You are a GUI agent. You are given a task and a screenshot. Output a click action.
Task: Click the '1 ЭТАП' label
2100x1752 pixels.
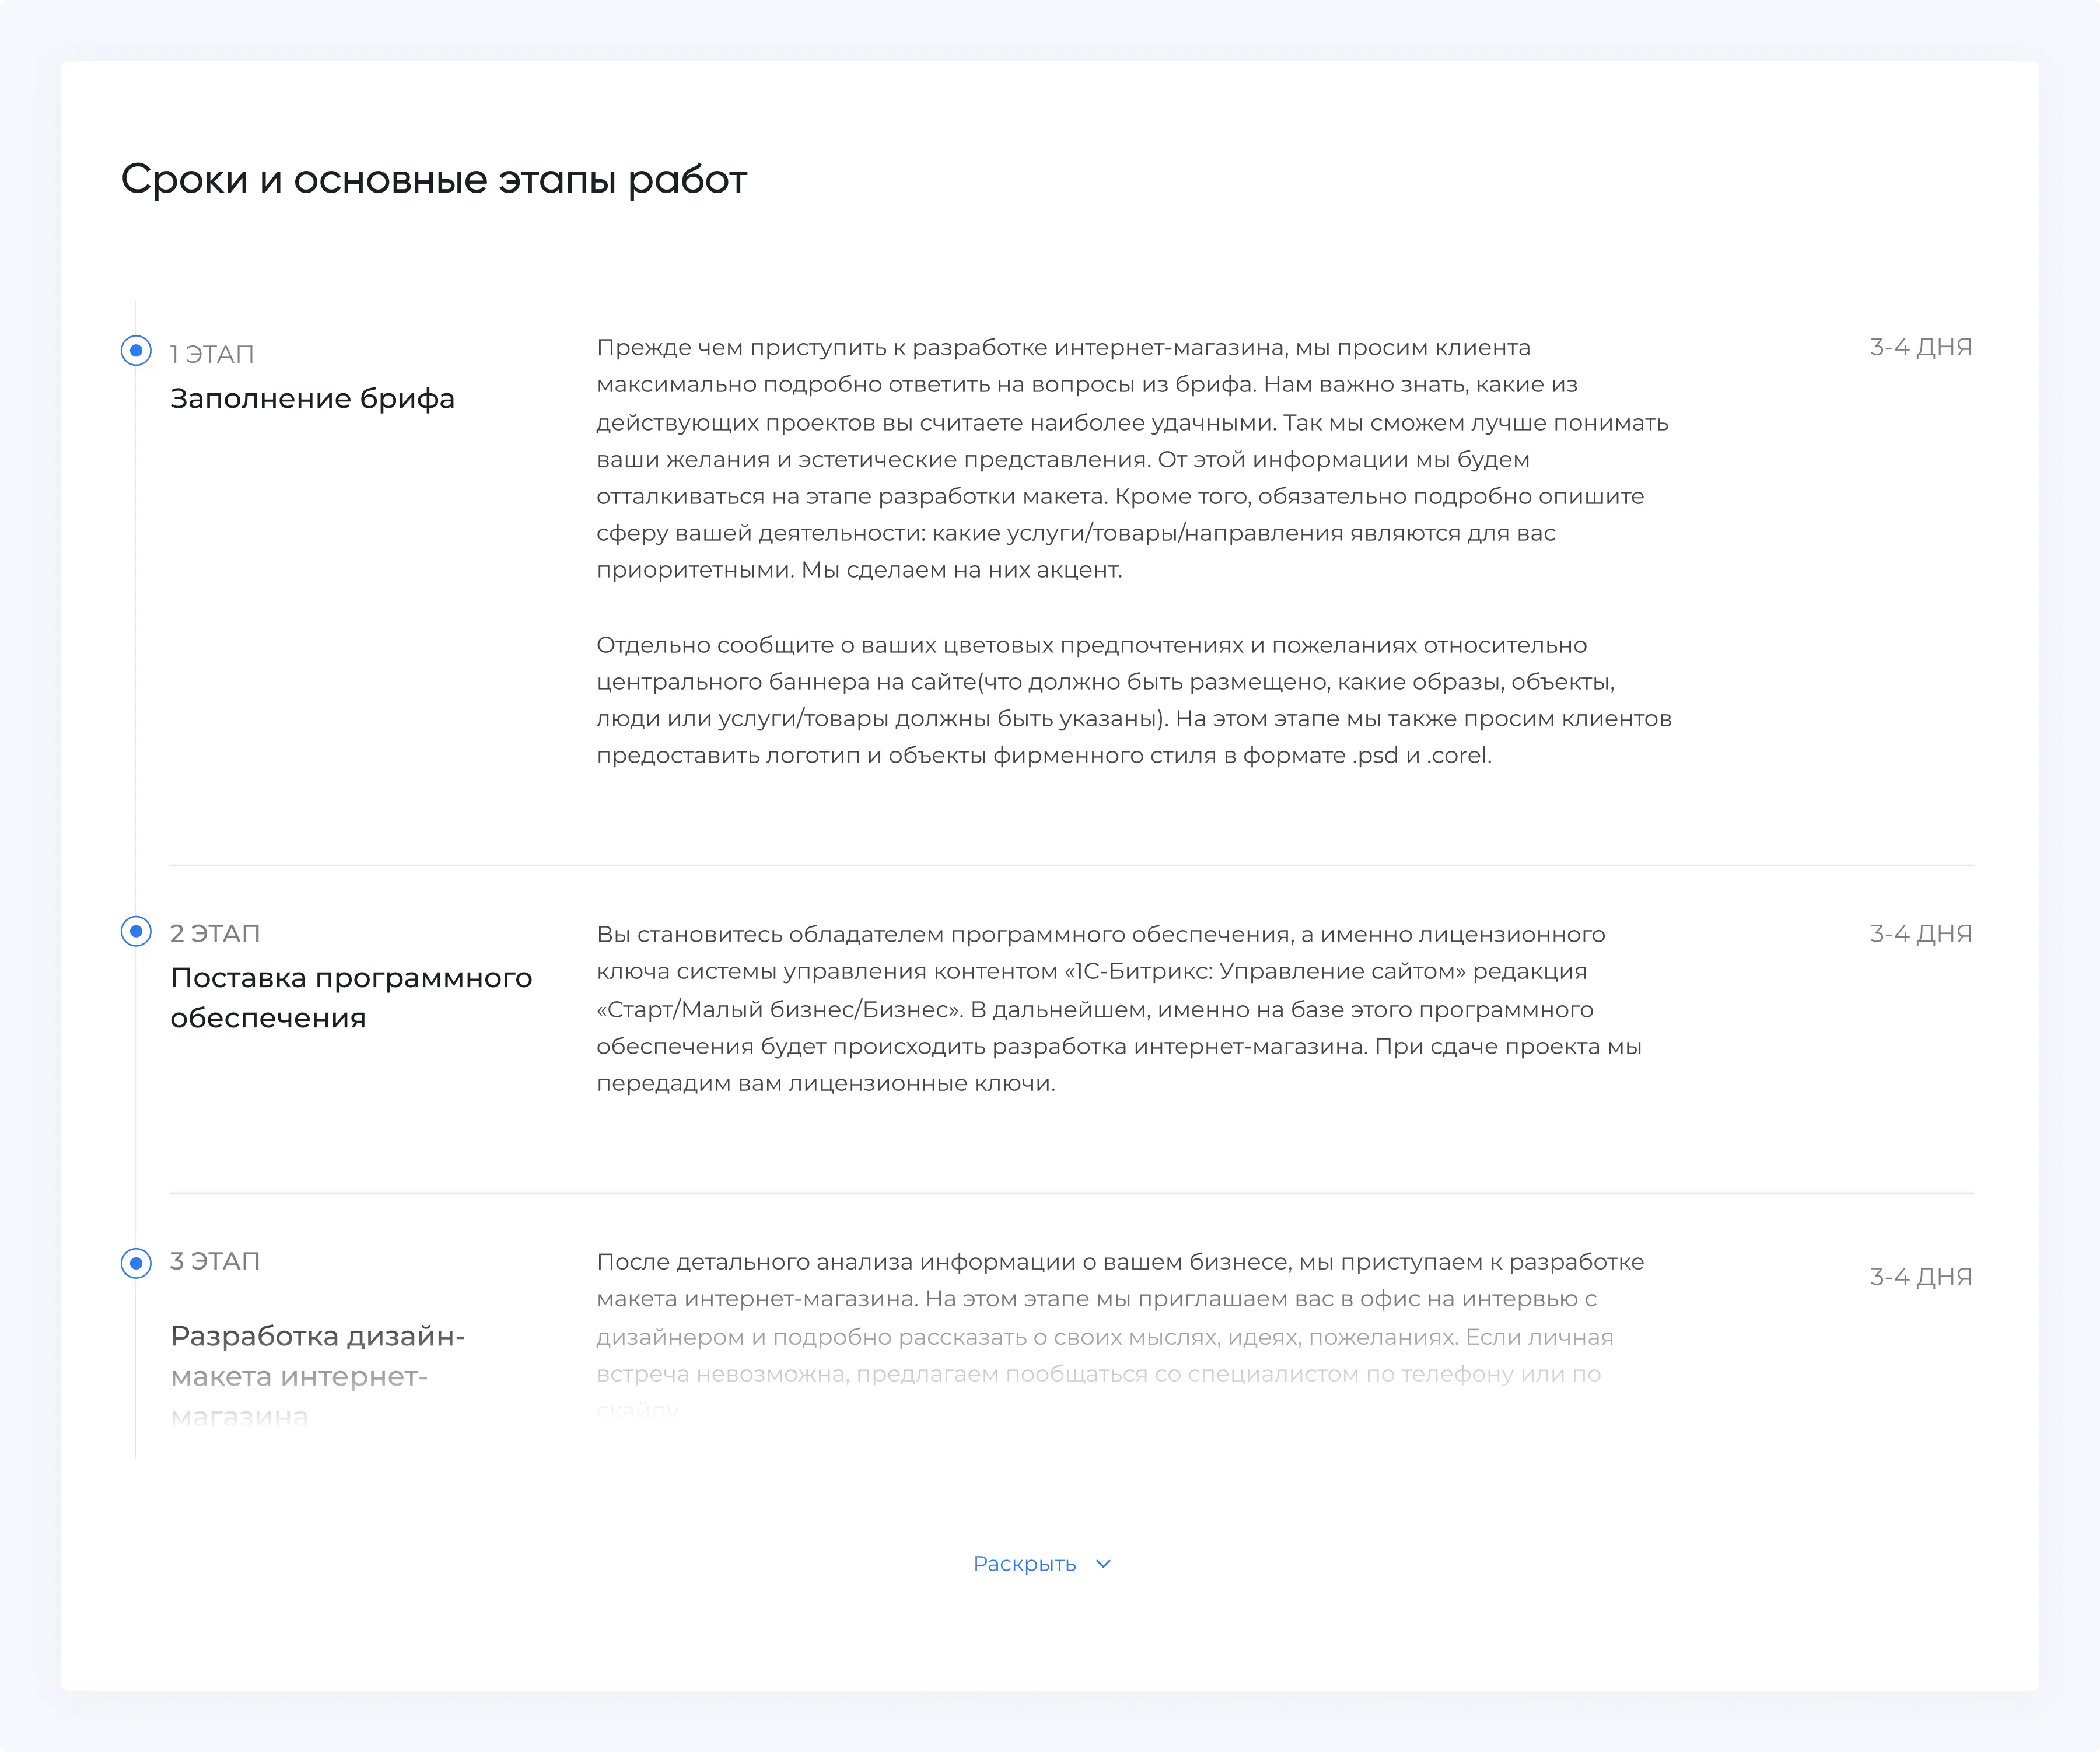click(212, 354)
